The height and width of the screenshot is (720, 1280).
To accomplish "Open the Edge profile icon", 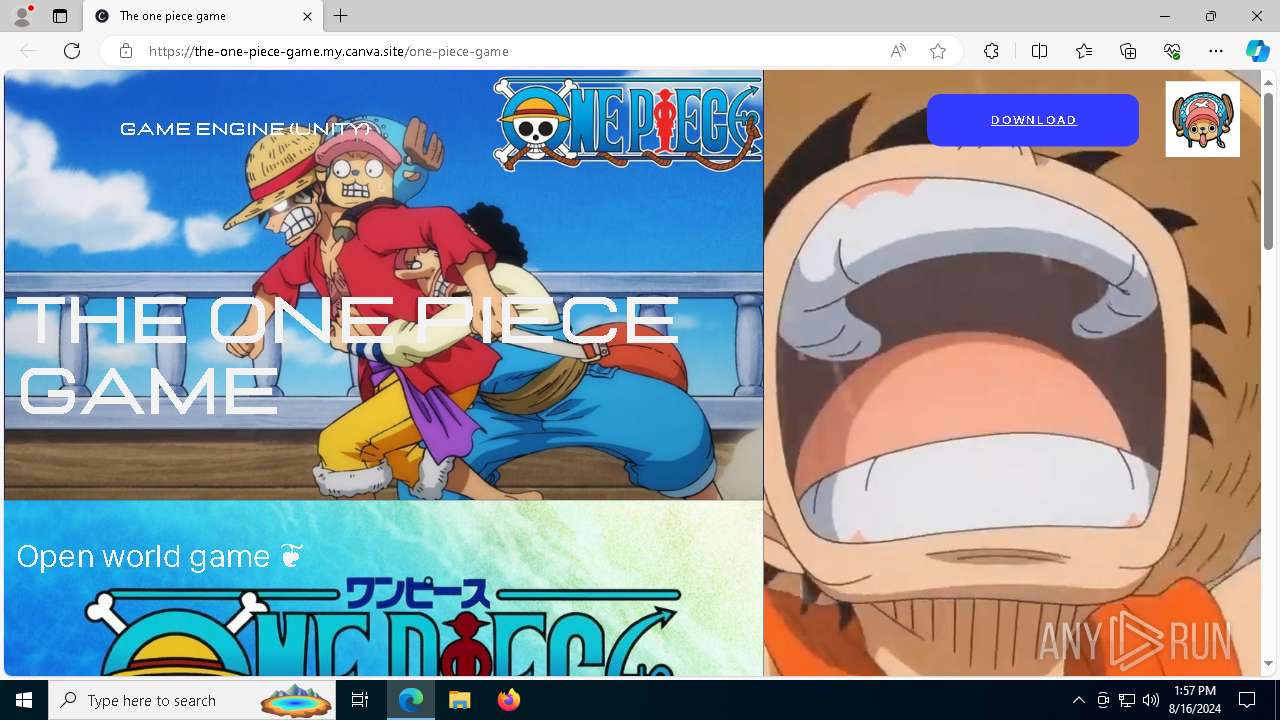I will point(22,16).
